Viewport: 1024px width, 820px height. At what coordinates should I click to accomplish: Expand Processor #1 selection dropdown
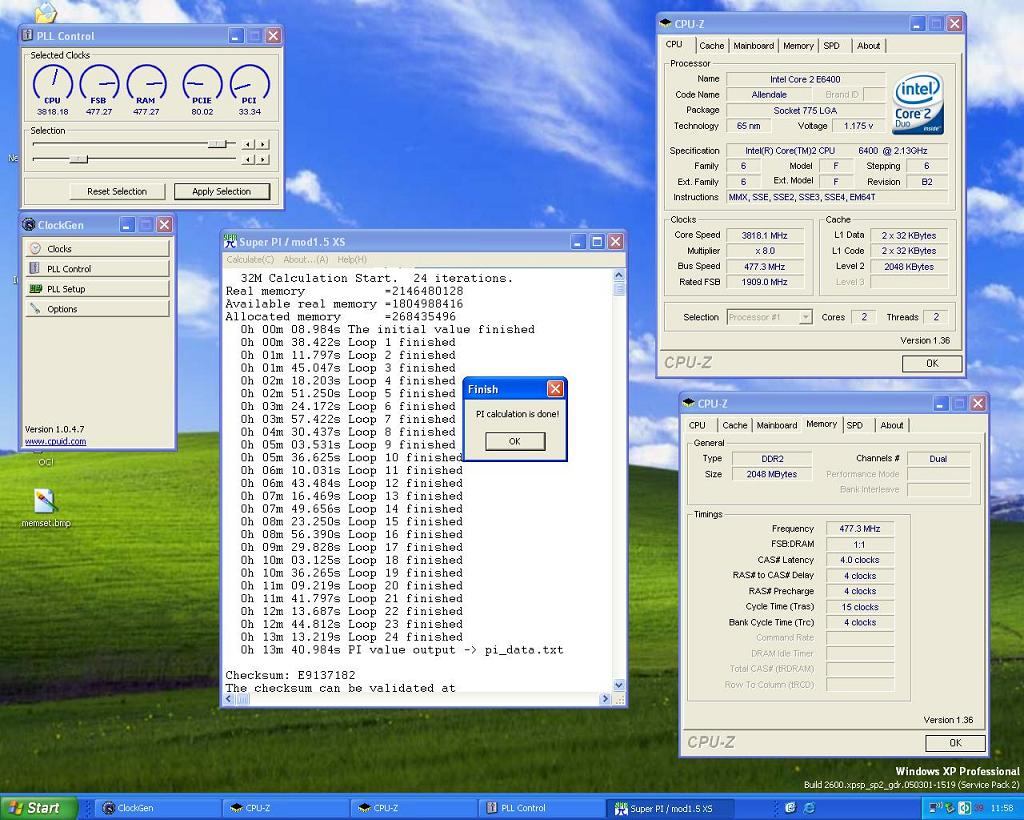pos(805,317)
